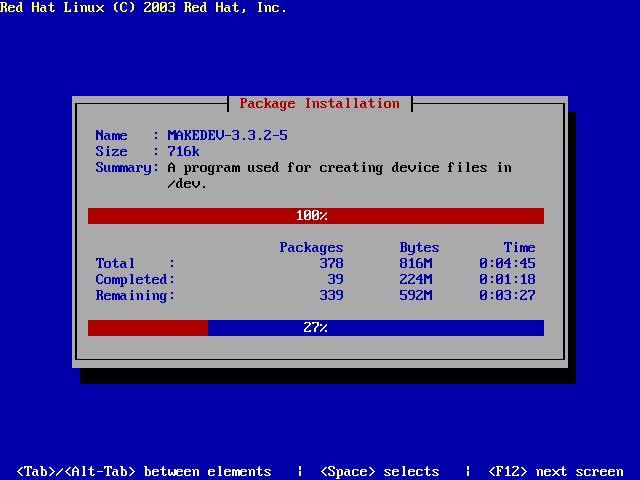Click the Red Hat Linux copyright header text
The width and height of the screenshot is (640, 480).
pyautogui.click(x=143, y=7)
